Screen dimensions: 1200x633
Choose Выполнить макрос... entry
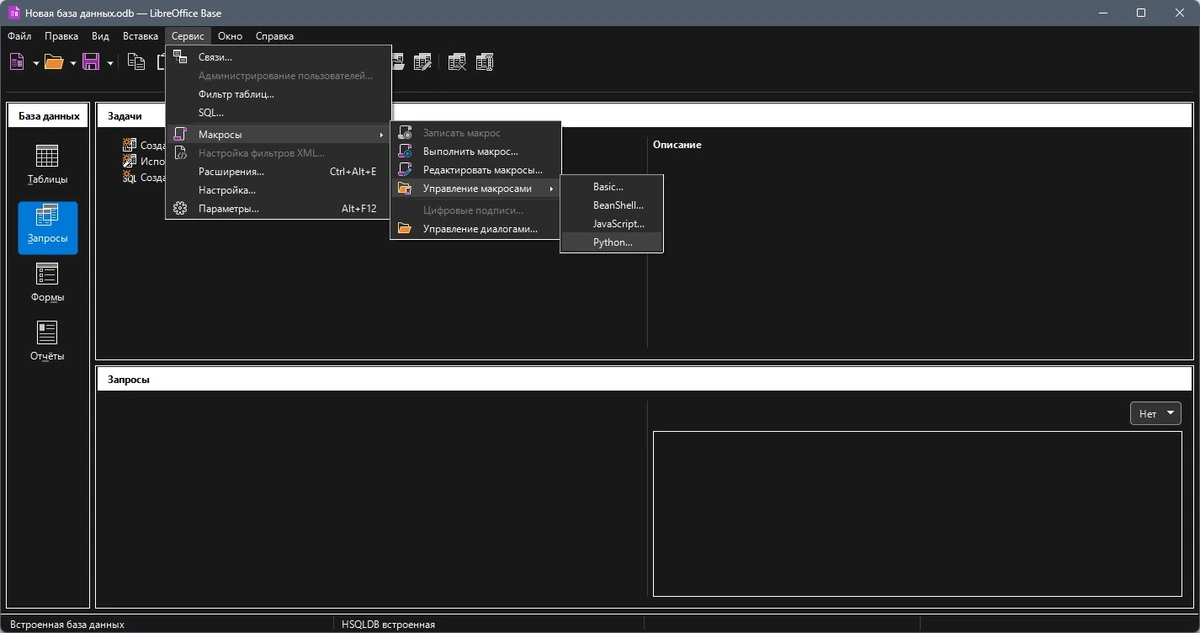coord(475,151)
